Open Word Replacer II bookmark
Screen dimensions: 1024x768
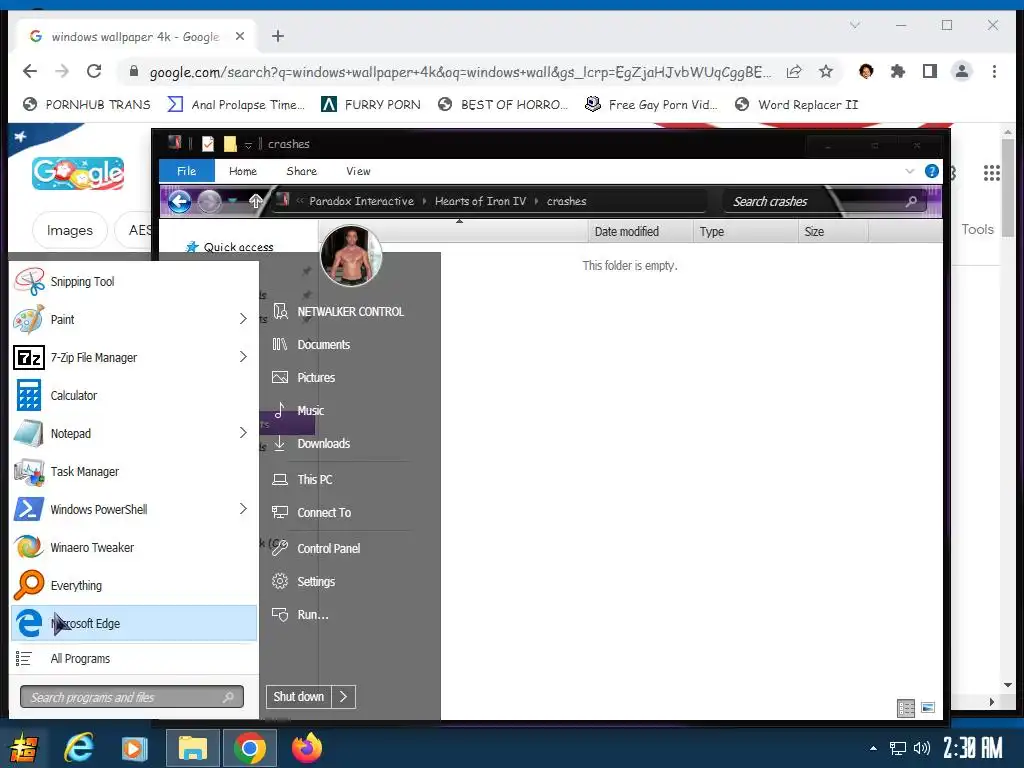tap(797, 104)
